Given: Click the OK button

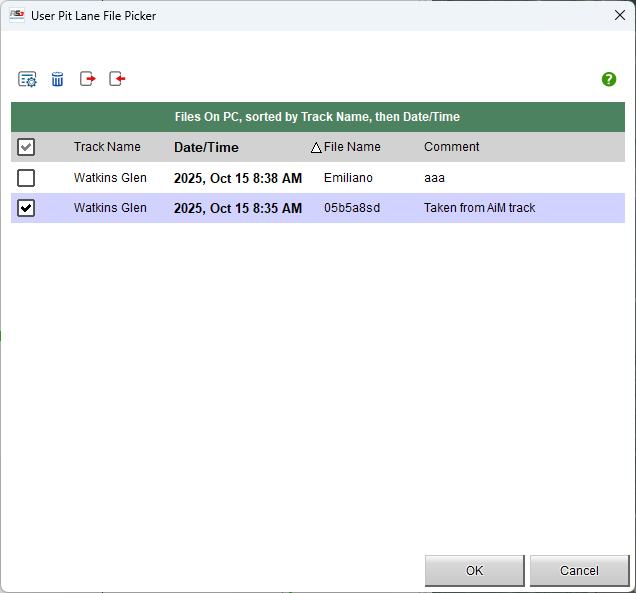Looking at the screenshot, I should (x=474, y=571).
